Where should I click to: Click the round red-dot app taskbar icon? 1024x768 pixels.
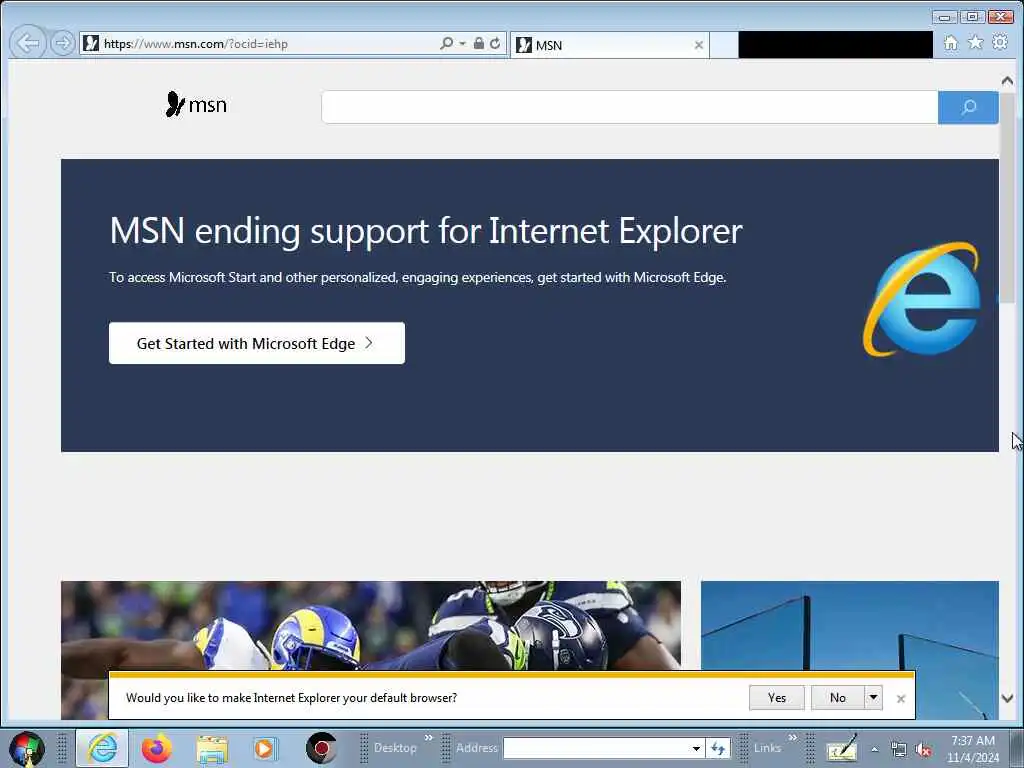(321, 748)
